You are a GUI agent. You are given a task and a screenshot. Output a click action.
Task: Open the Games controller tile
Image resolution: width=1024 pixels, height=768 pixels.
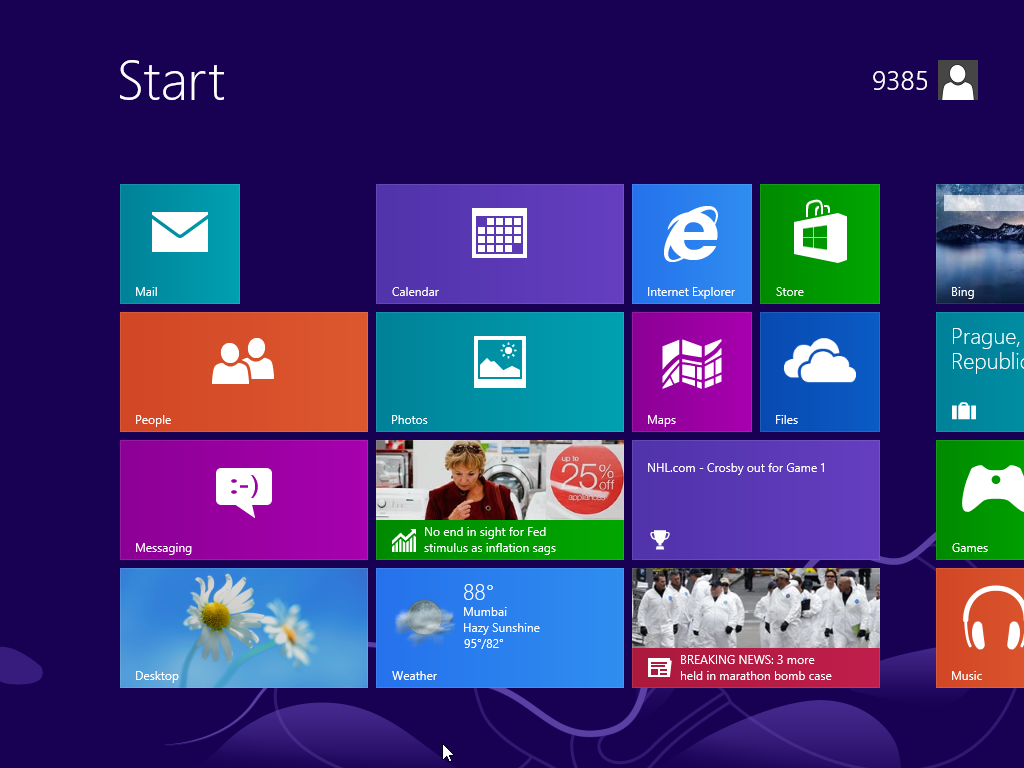pyautogui.click(x=980, y=500)
